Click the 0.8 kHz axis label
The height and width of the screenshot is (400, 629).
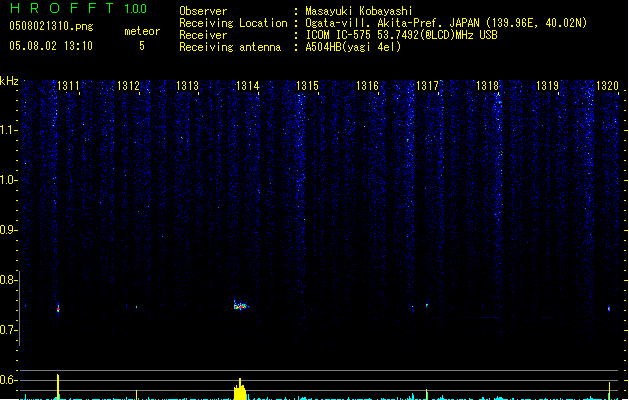click(x=8, y=280)
